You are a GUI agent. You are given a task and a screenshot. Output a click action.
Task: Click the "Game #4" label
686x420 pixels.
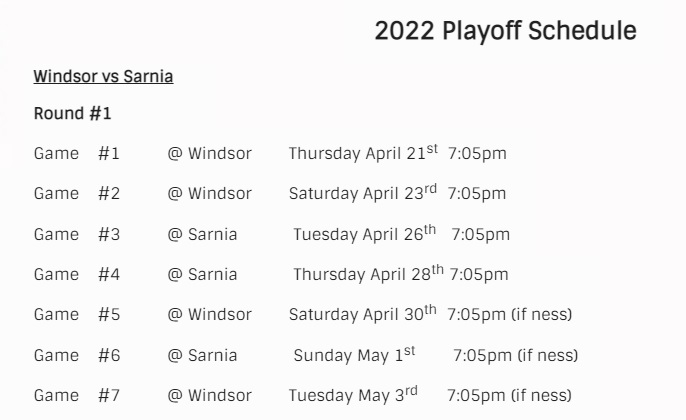pyautogui.click(x=77, y=274)
